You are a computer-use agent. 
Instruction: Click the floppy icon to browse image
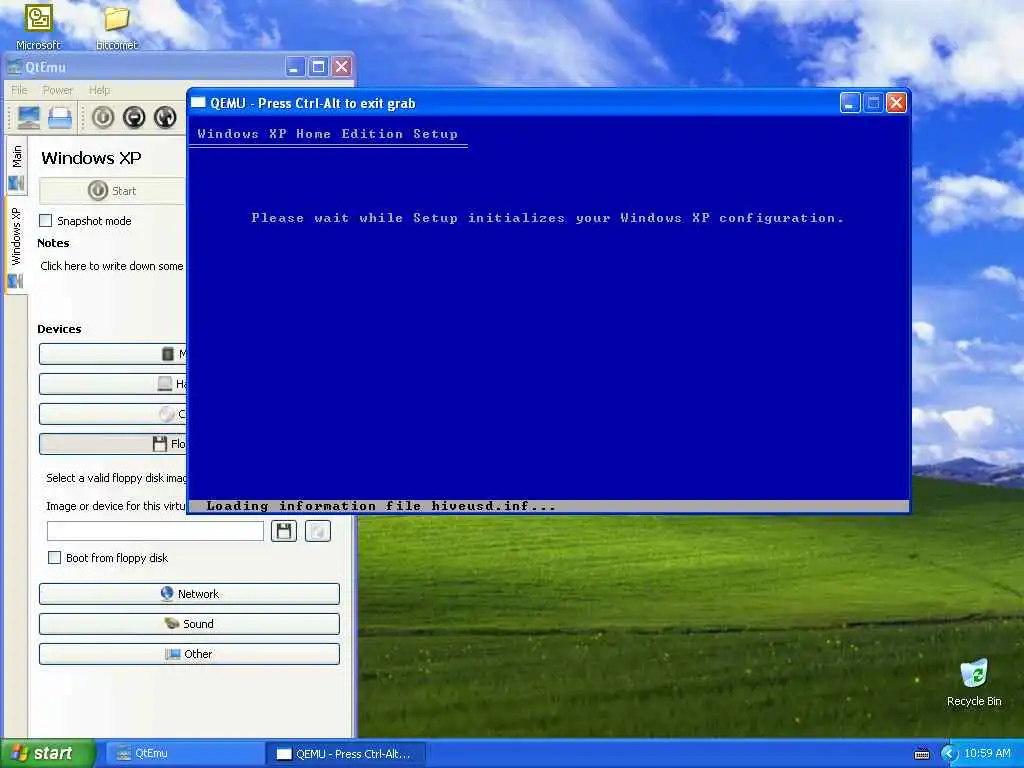pyautogui.click(x=283, y=531)
